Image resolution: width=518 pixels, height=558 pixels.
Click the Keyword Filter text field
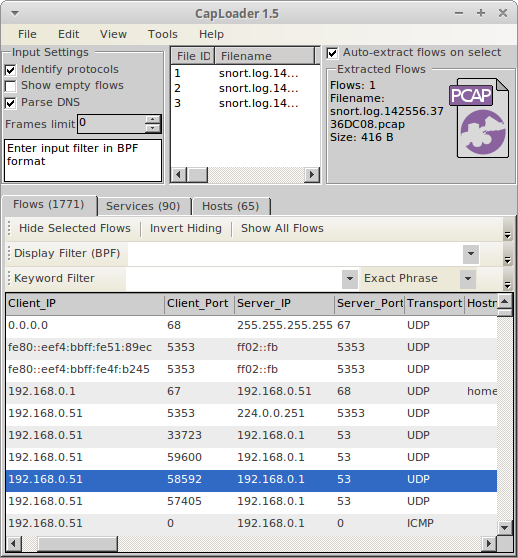click(234, 279)
